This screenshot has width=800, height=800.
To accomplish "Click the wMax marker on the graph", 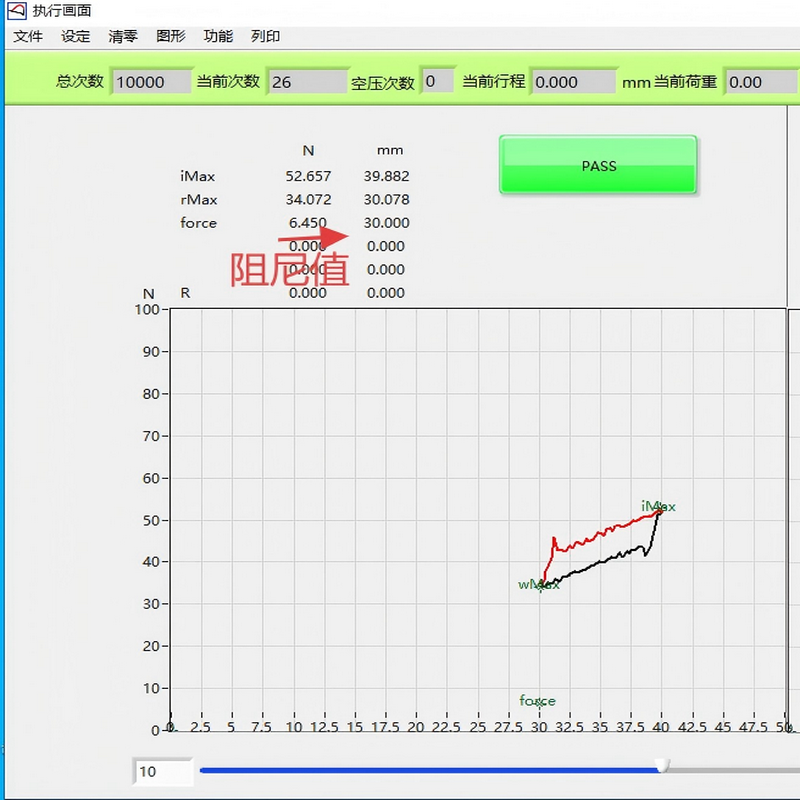I will (541, 585).
